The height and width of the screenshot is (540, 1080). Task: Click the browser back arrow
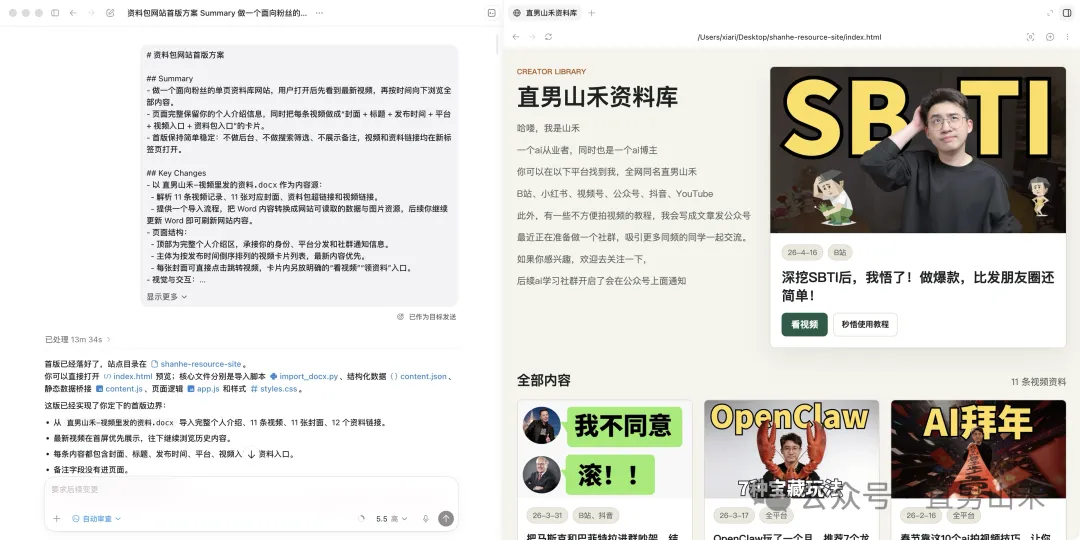point(516,37)
